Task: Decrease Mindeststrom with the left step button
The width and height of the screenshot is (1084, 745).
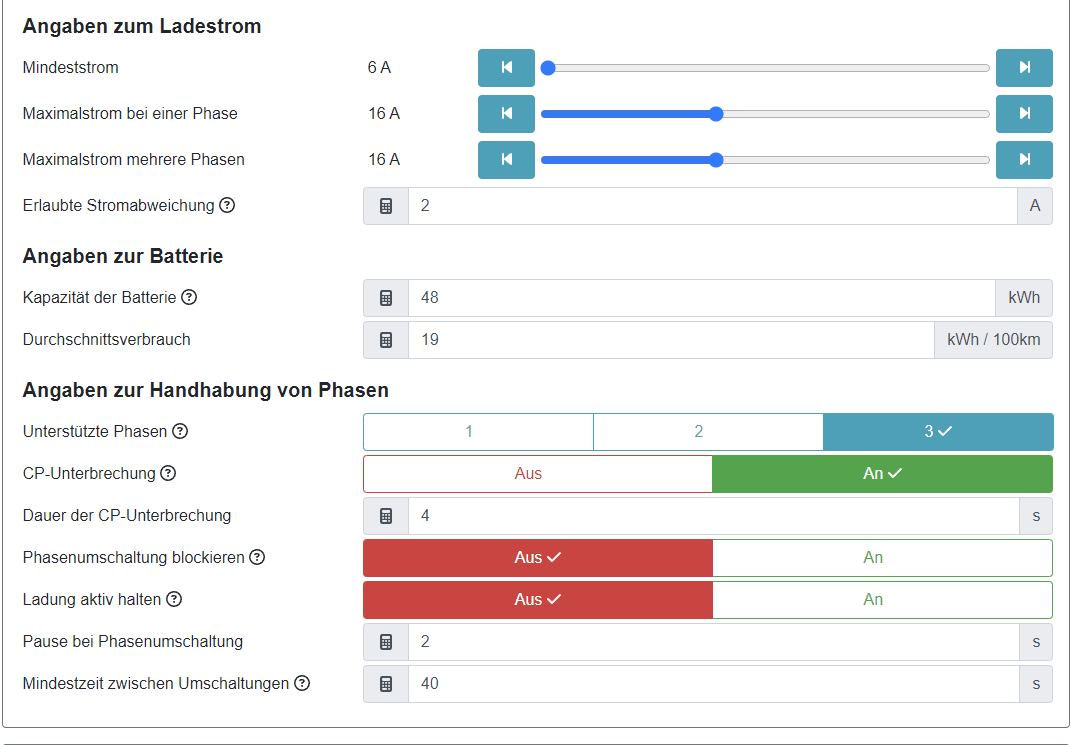Action: pyautogui.click(x=506, y=68)
